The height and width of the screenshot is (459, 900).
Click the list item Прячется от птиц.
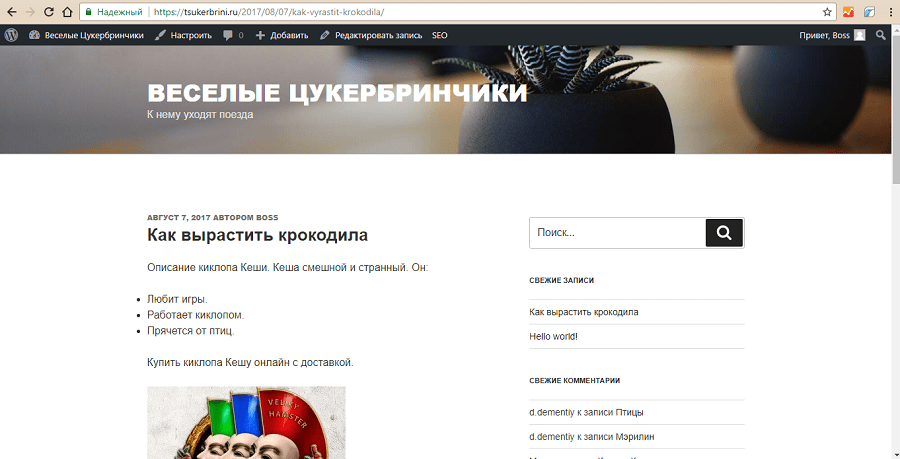[x=191, y=330]
